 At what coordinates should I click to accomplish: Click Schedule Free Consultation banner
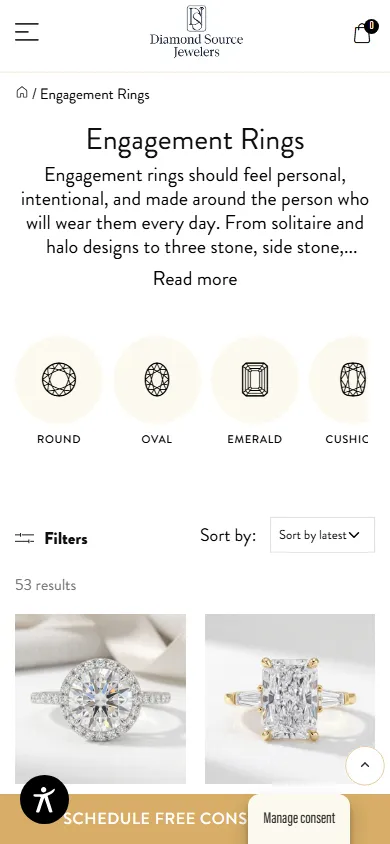[155, 819]
